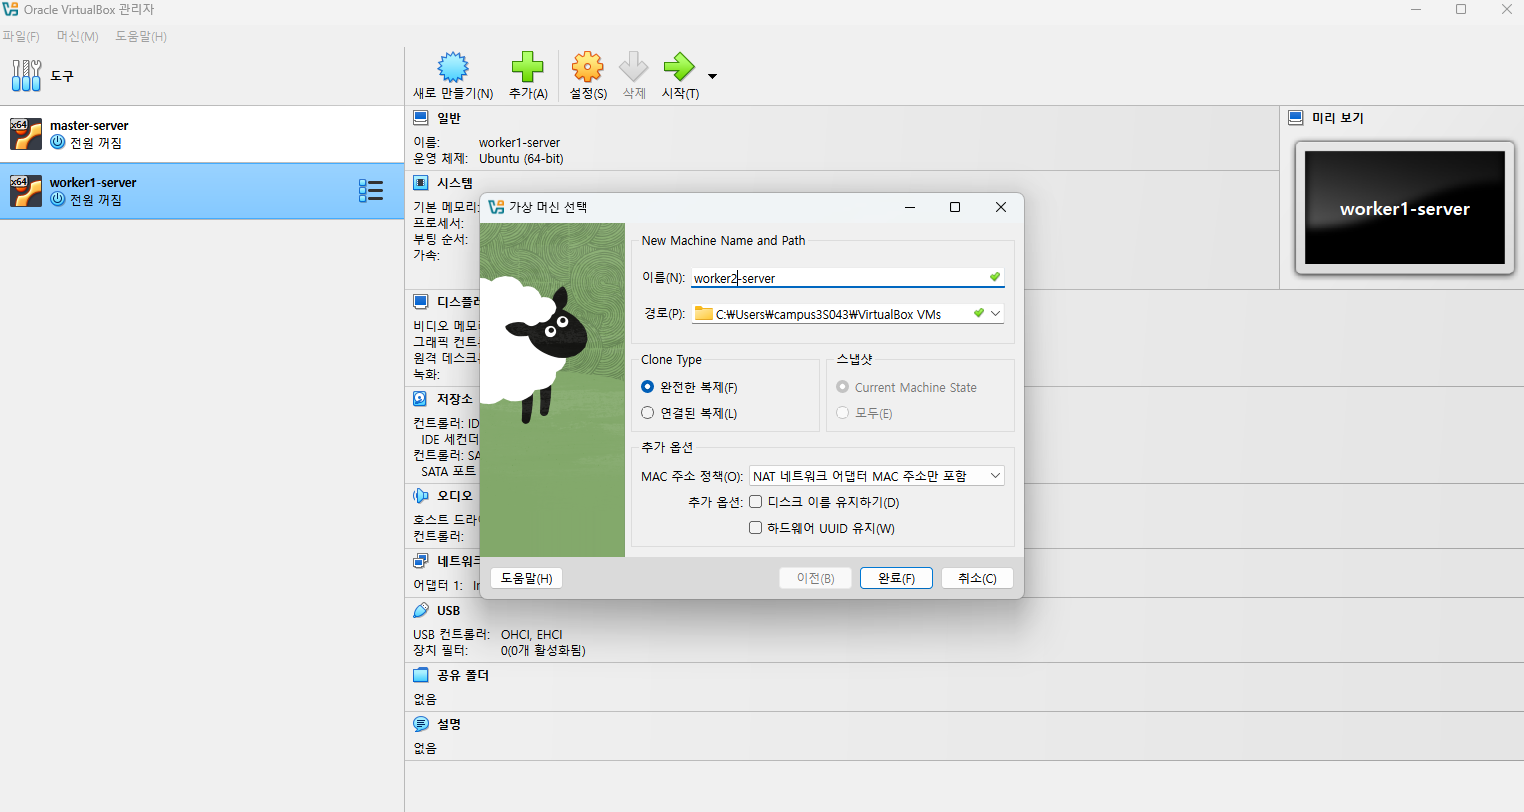The width and height of the screenshot is (1524, 812).
Task: Click the USB section header text
Action: (x=449, y=610)
